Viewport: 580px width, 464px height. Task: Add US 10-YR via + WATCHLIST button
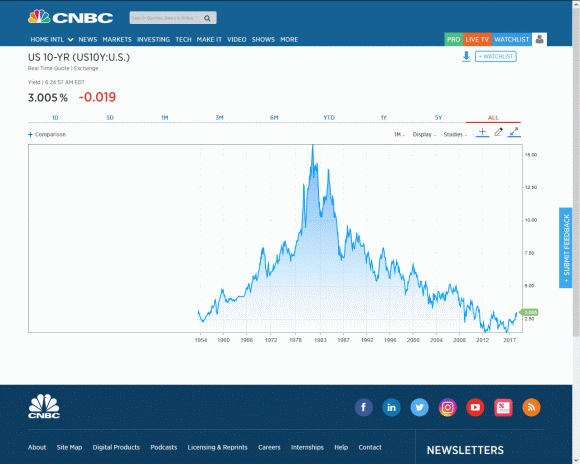[x=496, y=57]
